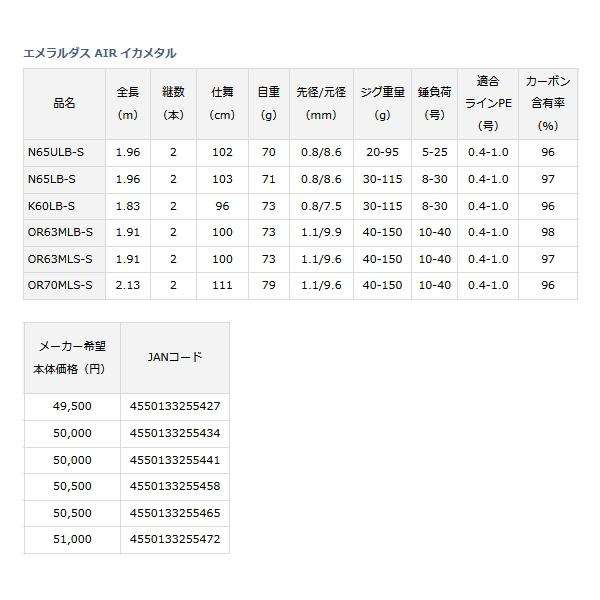
Task: Select JAN code 4550133255458
Action: click(175, 486)
